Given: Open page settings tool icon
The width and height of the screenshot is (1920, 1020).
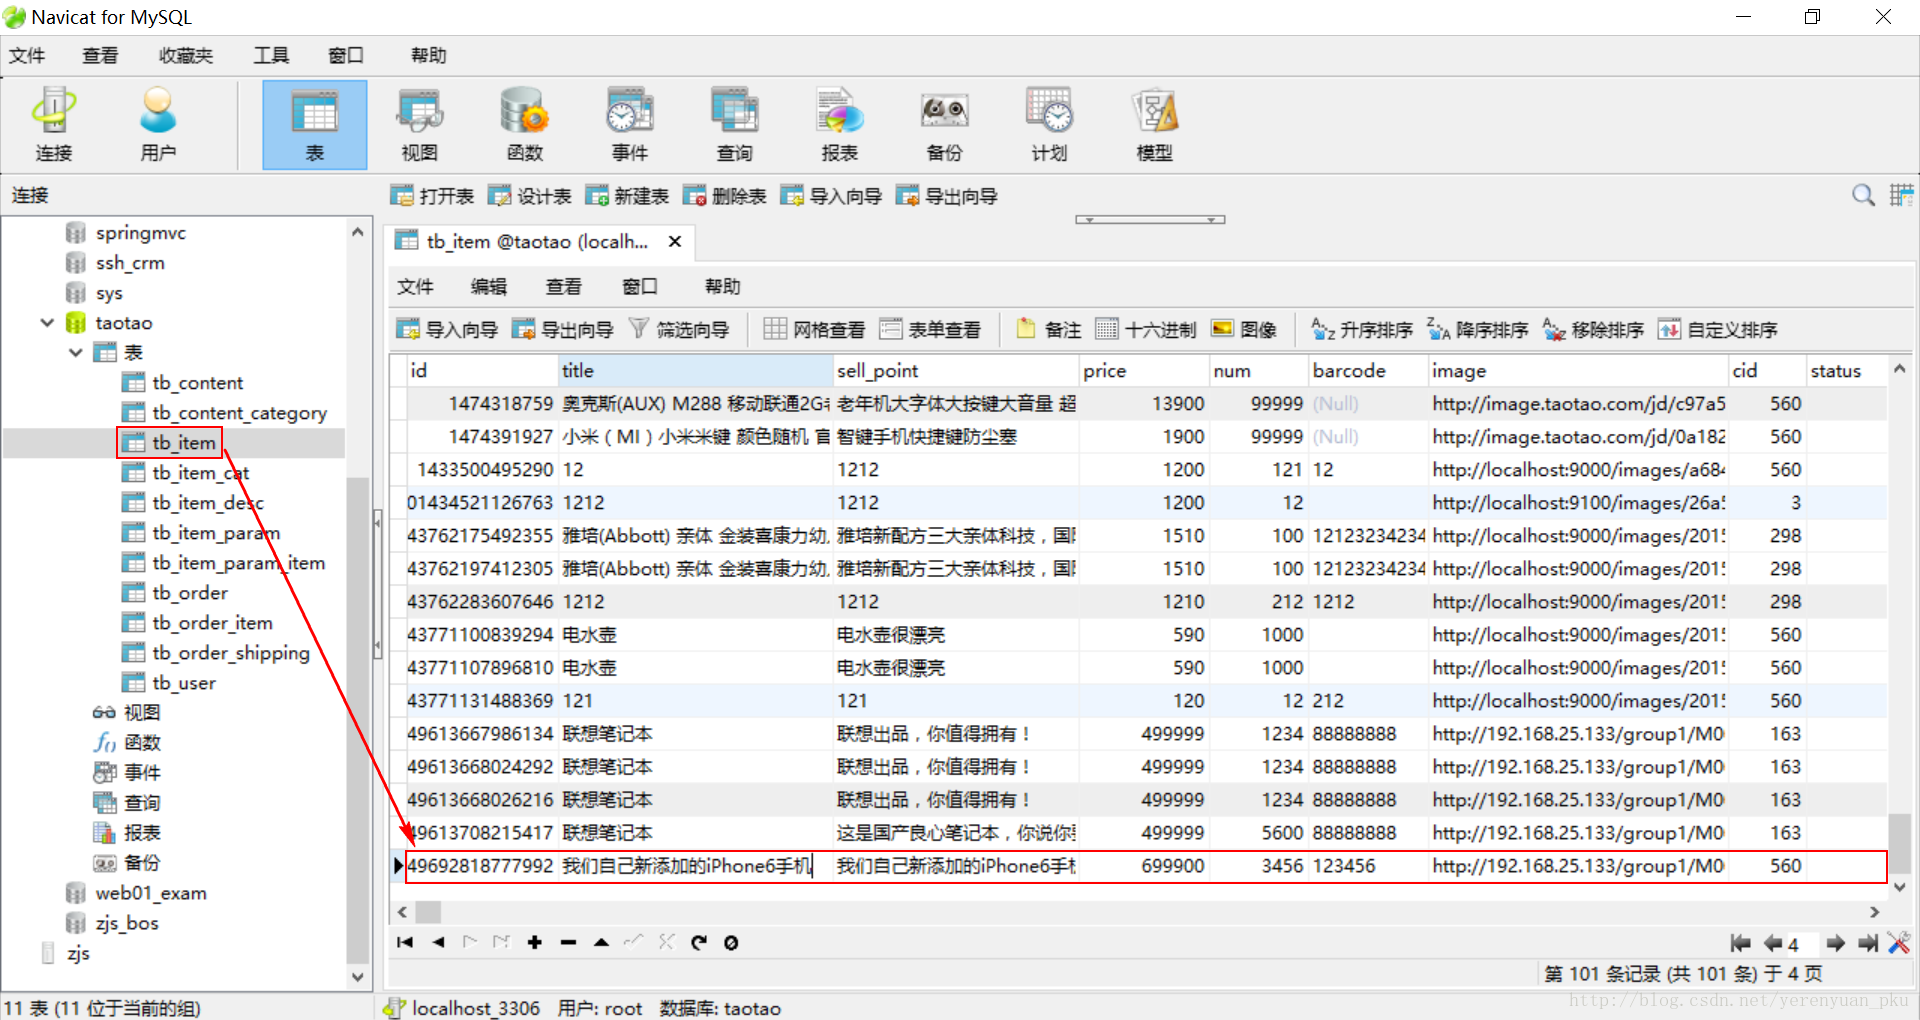Looking at the screenshot, I should point(1899,943).
